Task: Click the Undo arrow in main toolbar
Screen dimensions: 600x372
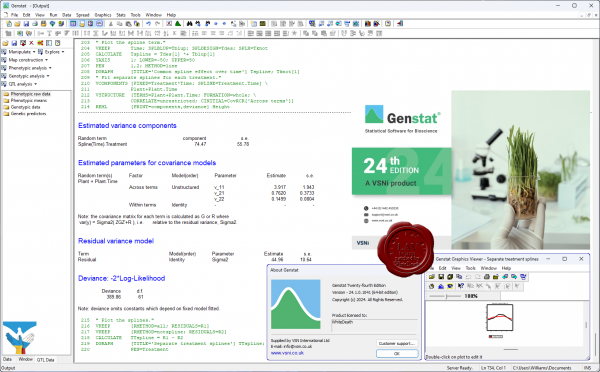Action: pyautogui.click(x=148, y=23)
